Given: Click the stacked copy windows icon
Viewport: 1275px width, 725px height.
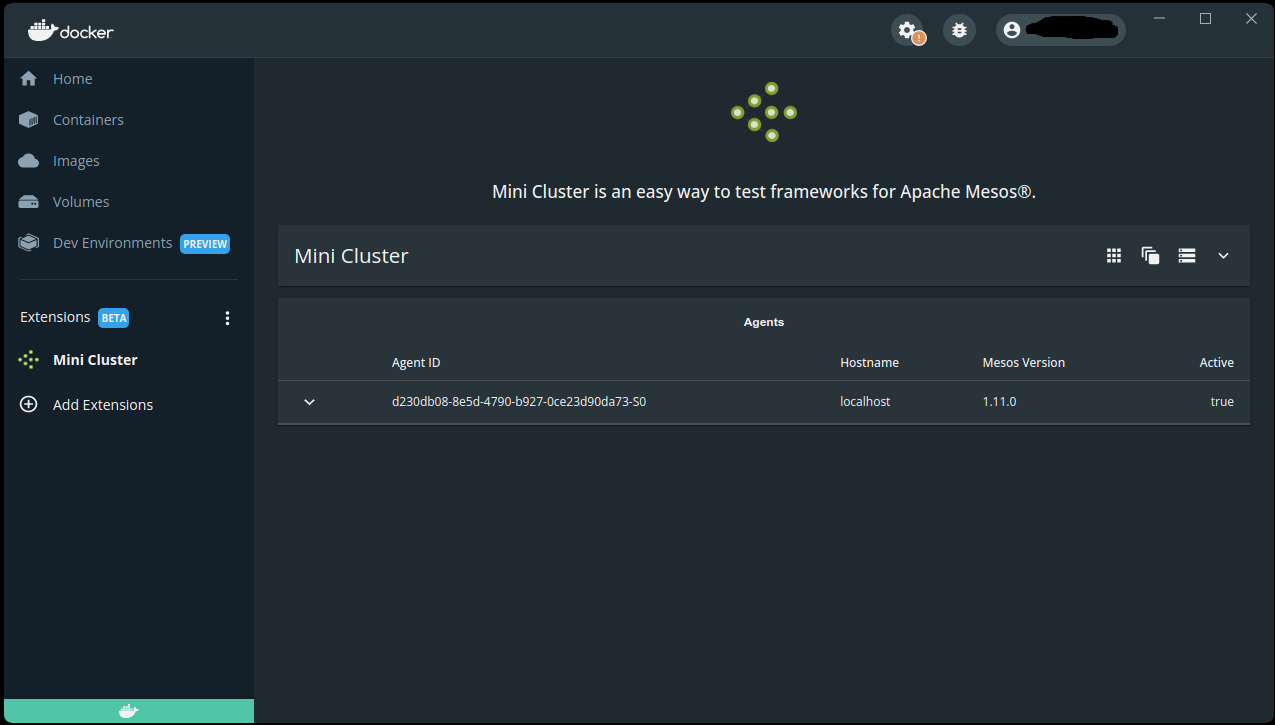Looking at the screenshot, I should (x=1150, y=256).
